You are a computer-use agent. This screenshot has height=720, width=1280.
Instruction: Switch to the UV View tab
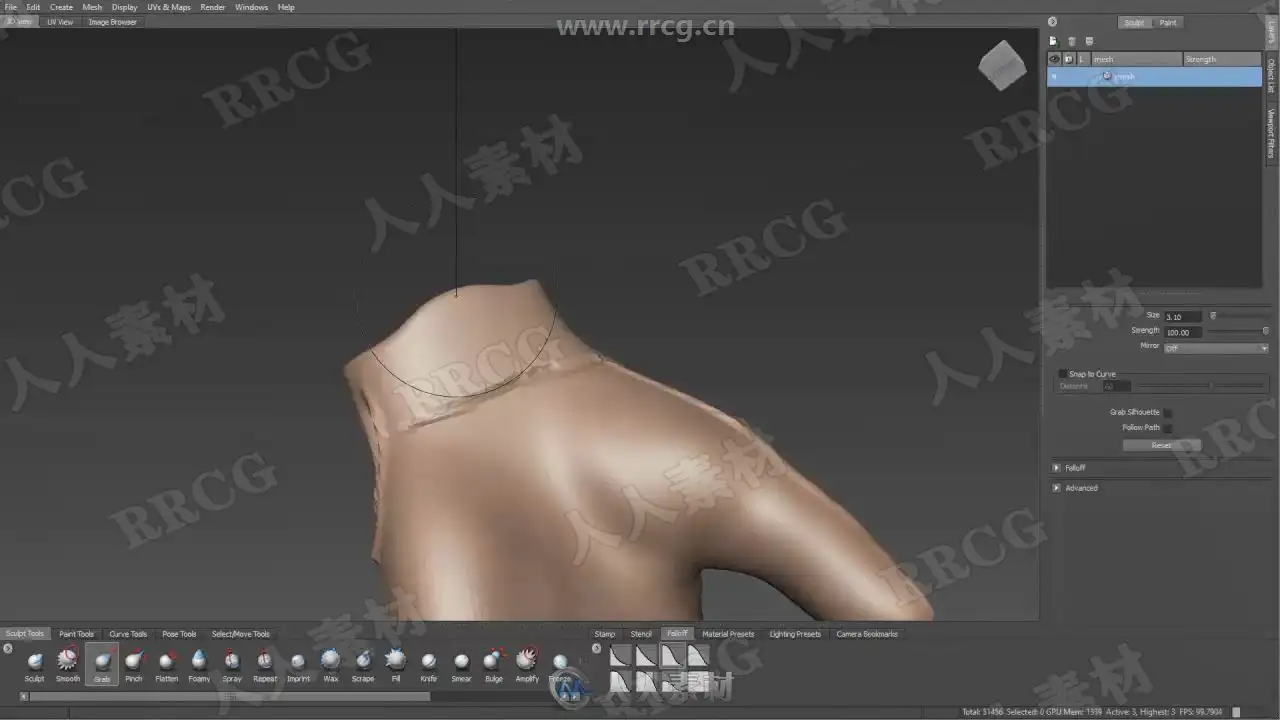coord(60,22)
